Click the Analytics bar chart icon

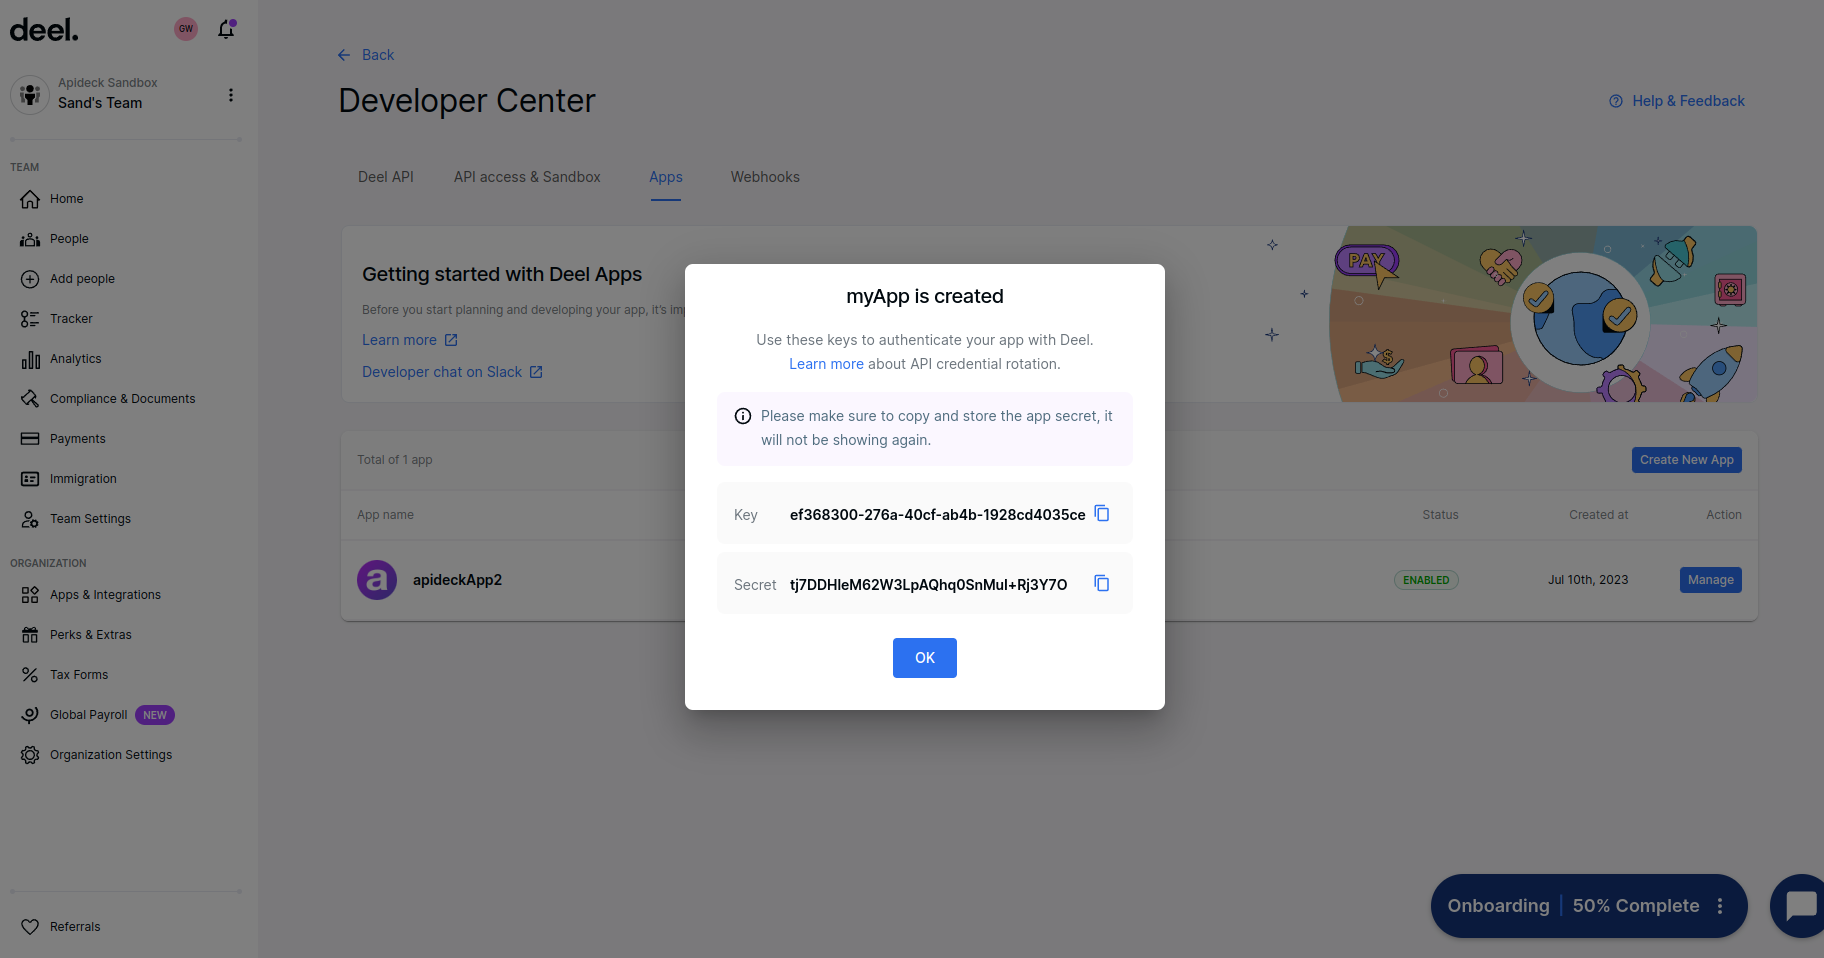30,359
